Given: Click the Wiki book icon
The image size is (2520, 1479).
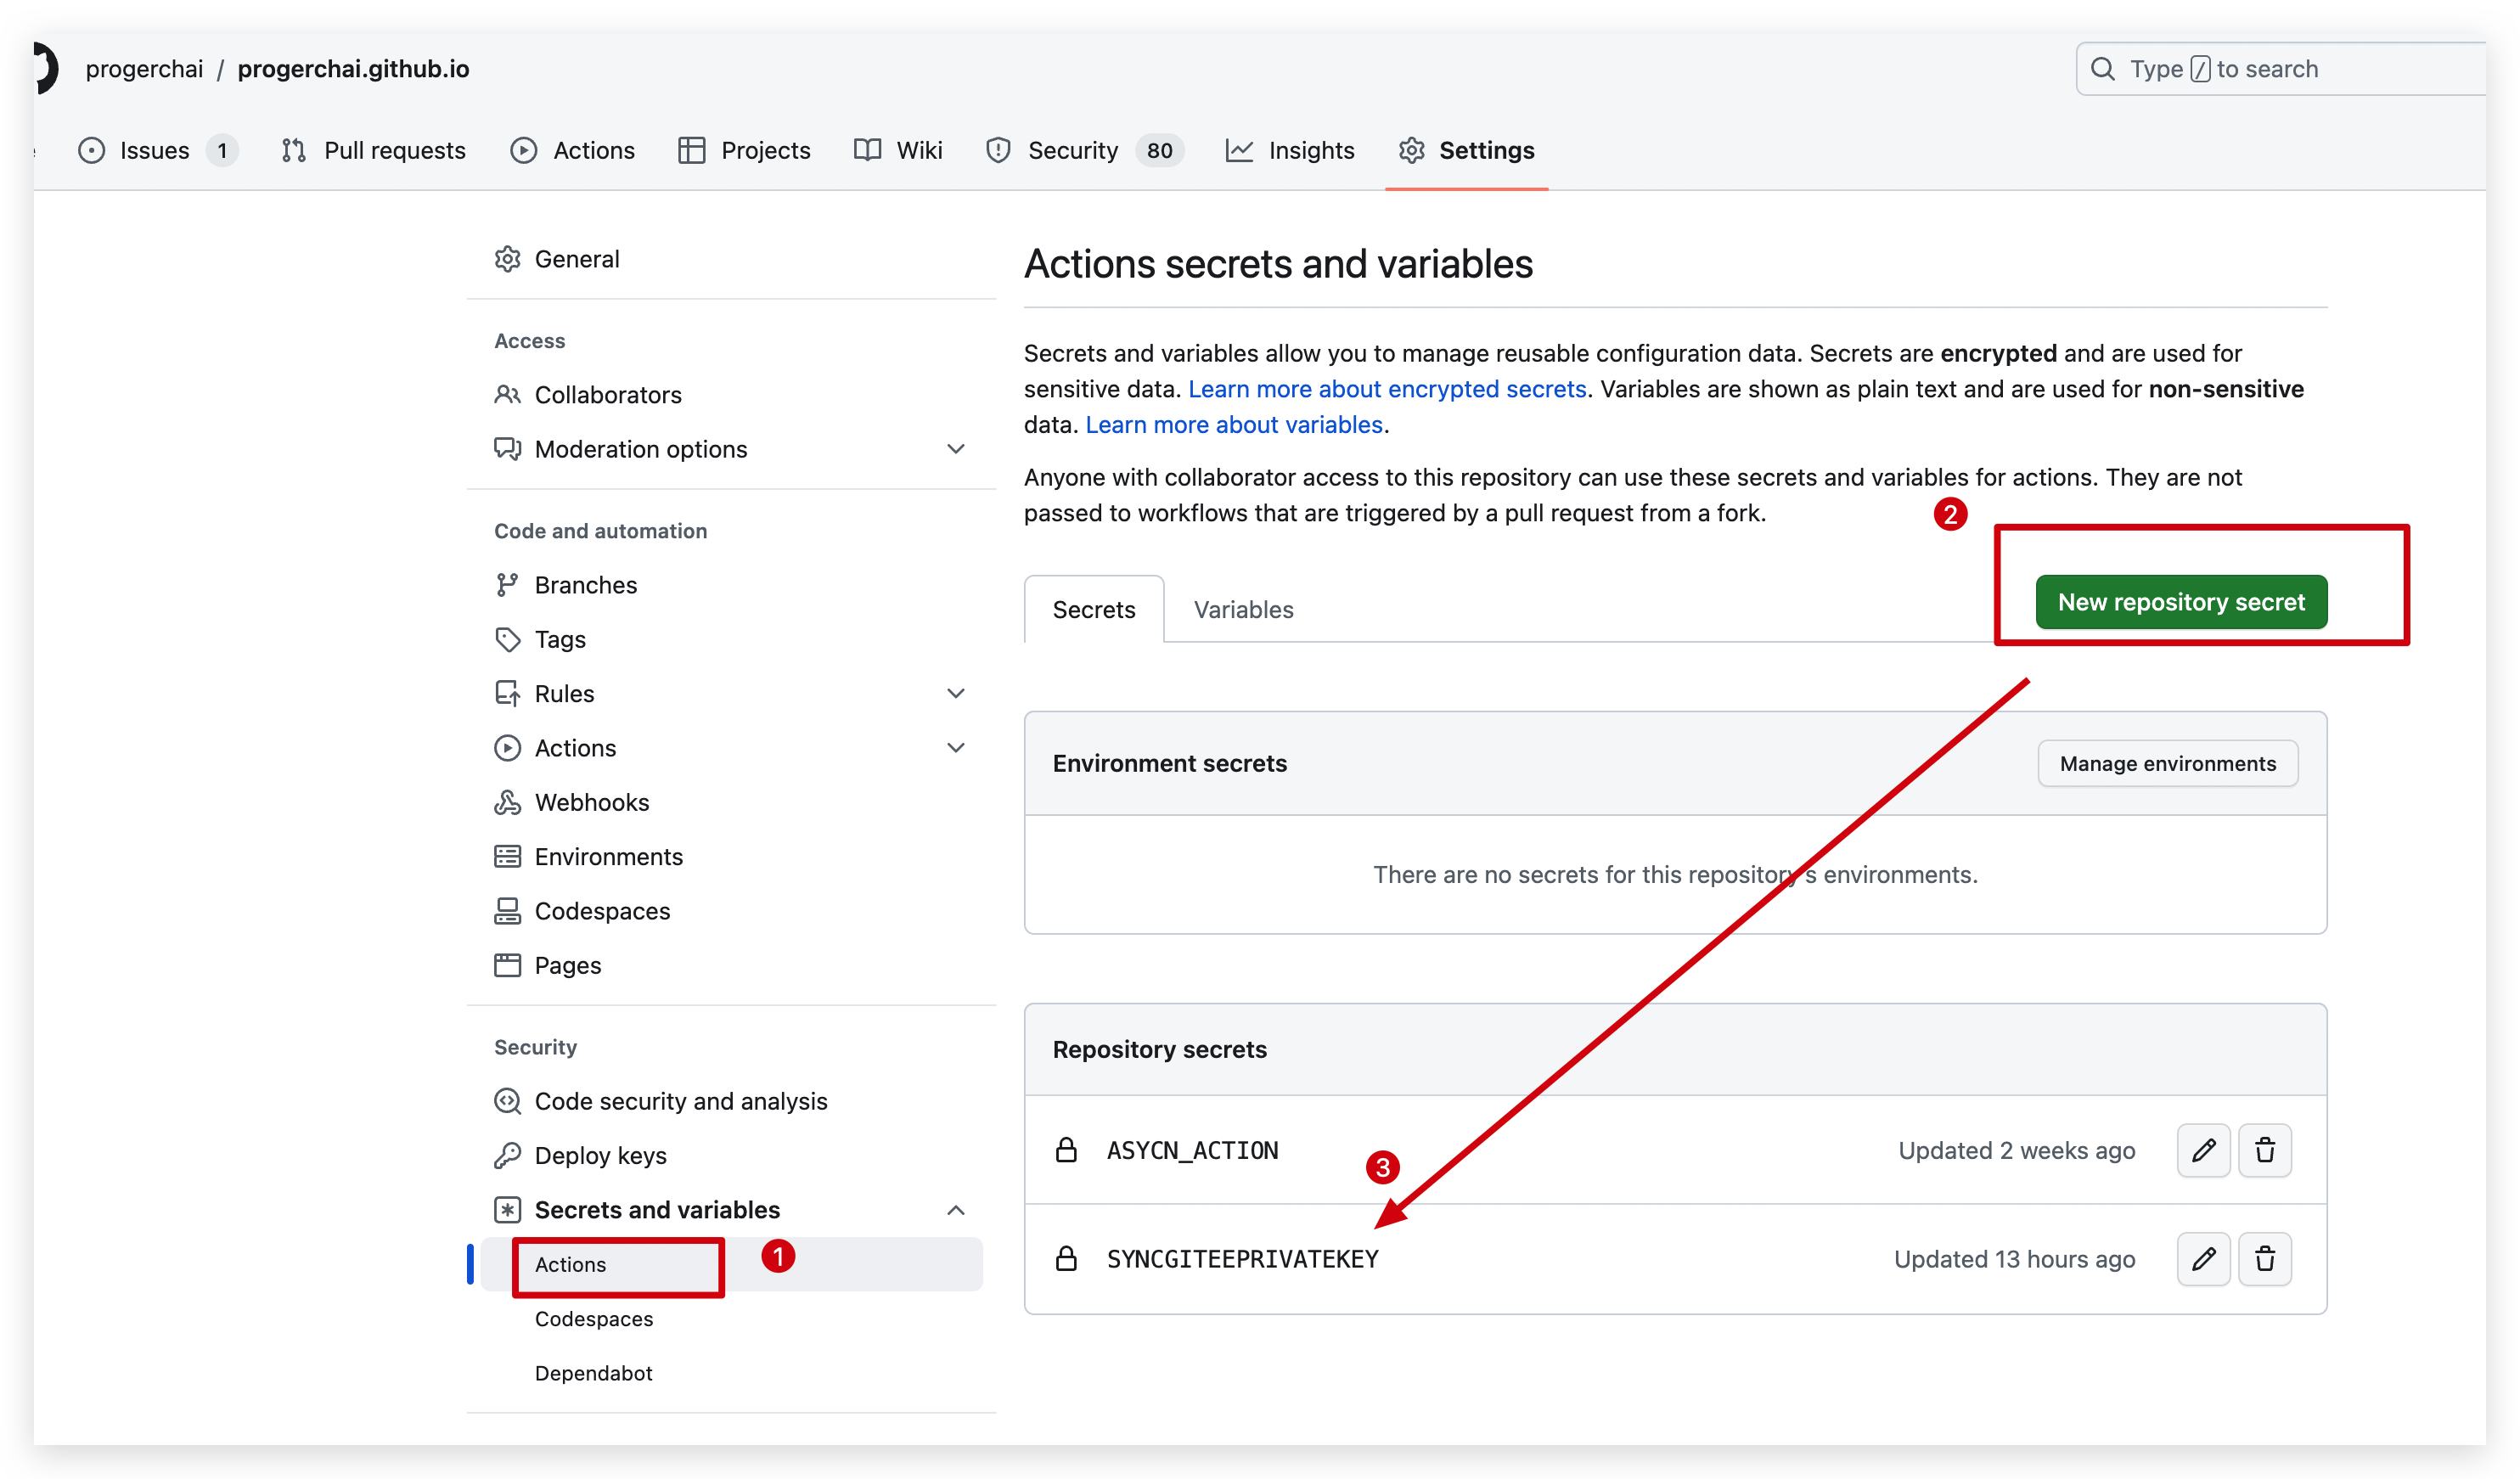Looking at the screenshot, I should [x=867, y=151].
